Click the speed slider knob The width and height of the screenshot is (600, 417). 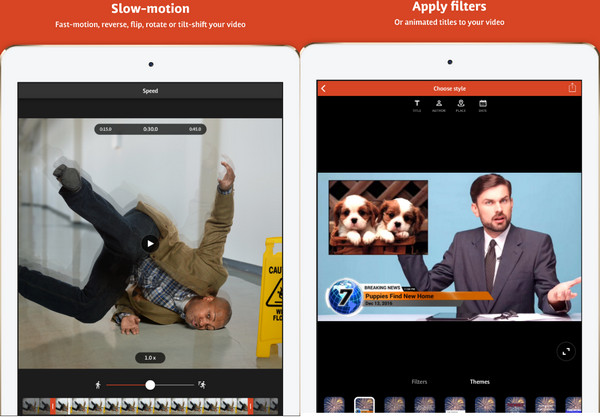[x=150, y=385]
